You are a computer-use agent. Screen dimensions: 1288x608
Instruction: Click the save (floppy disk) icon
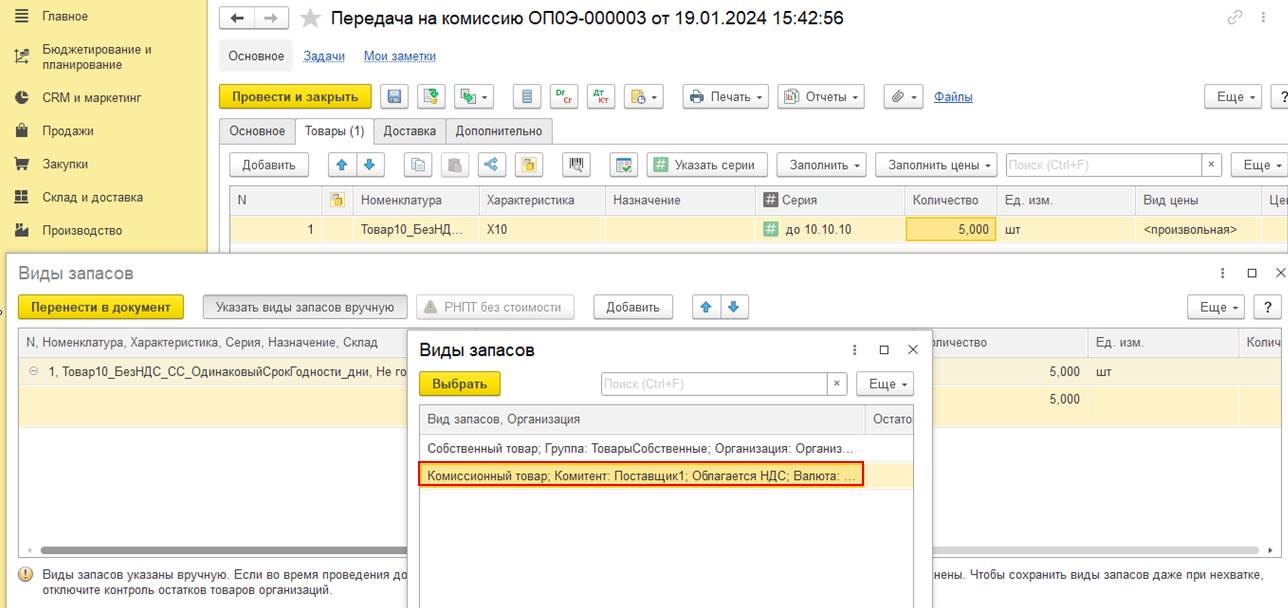394,97
